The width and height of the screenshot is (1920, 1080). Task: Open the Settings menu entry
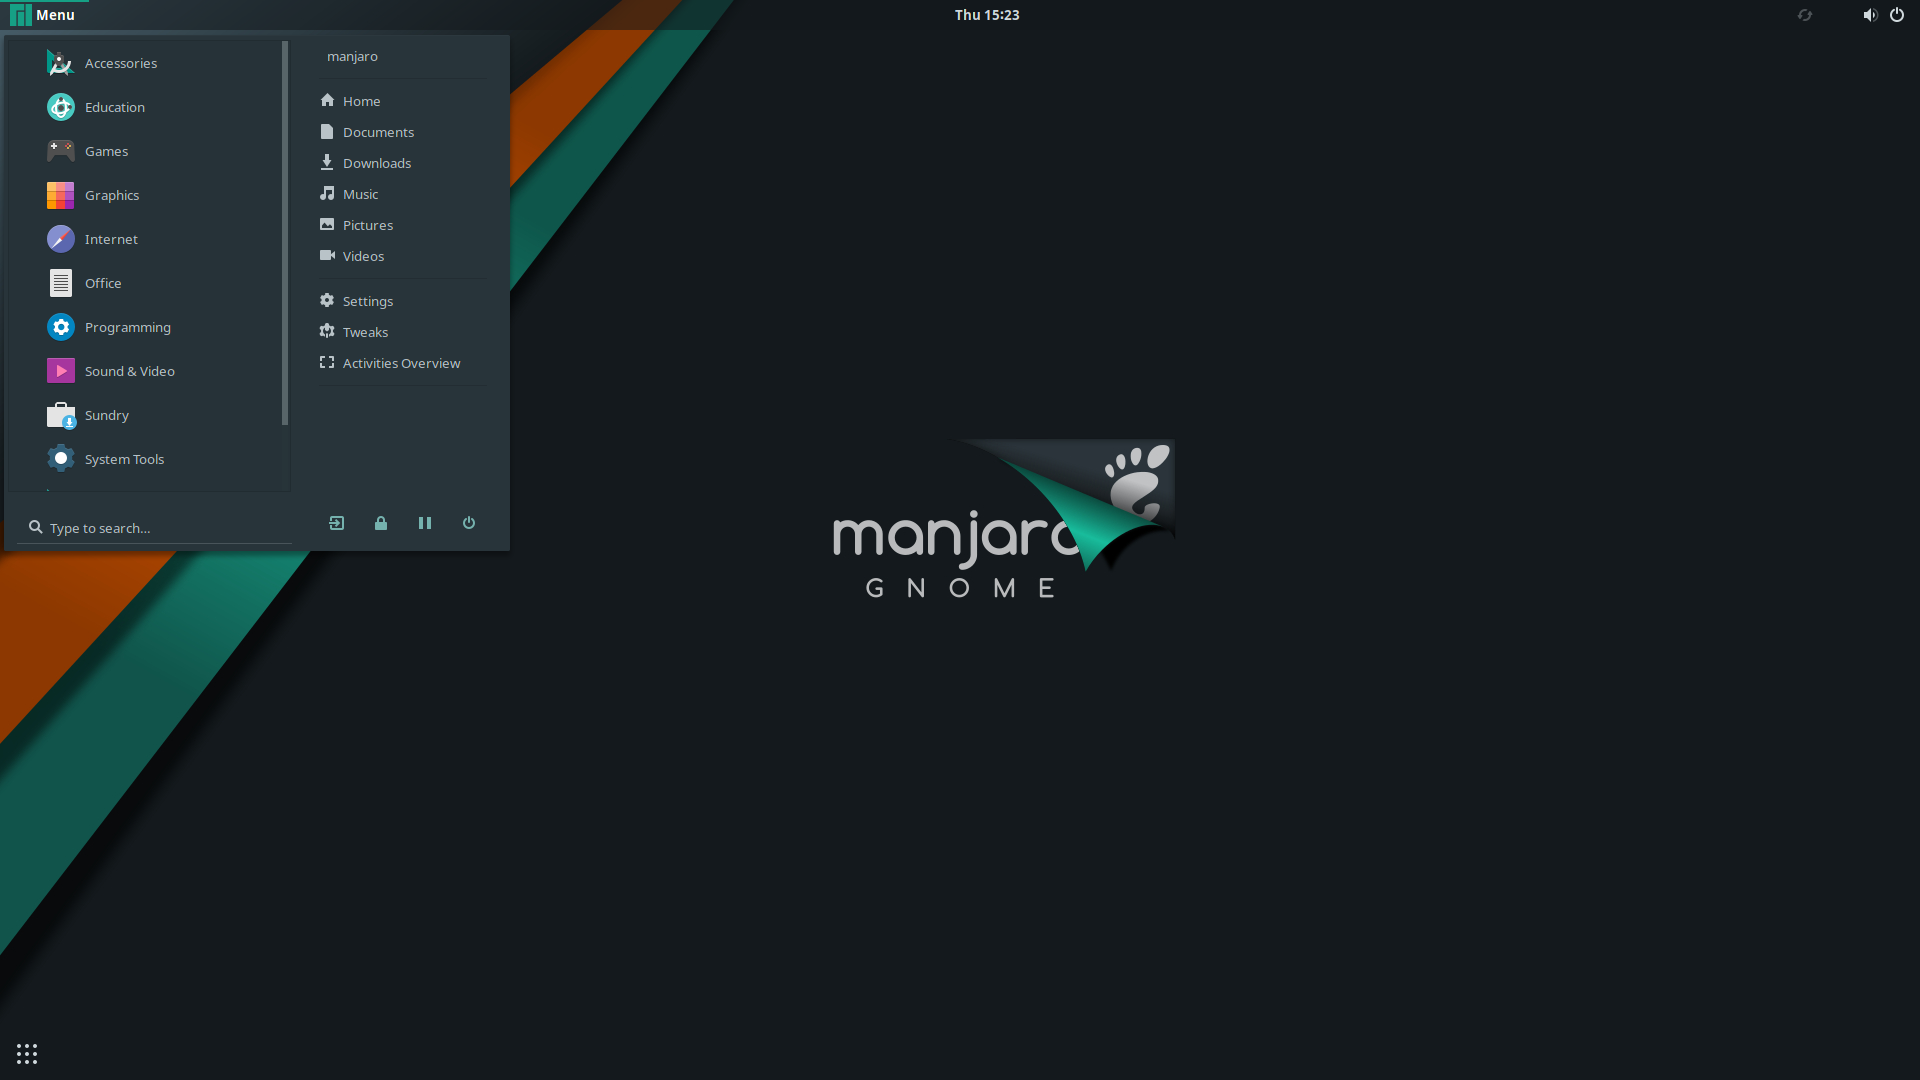pos(367,299)
